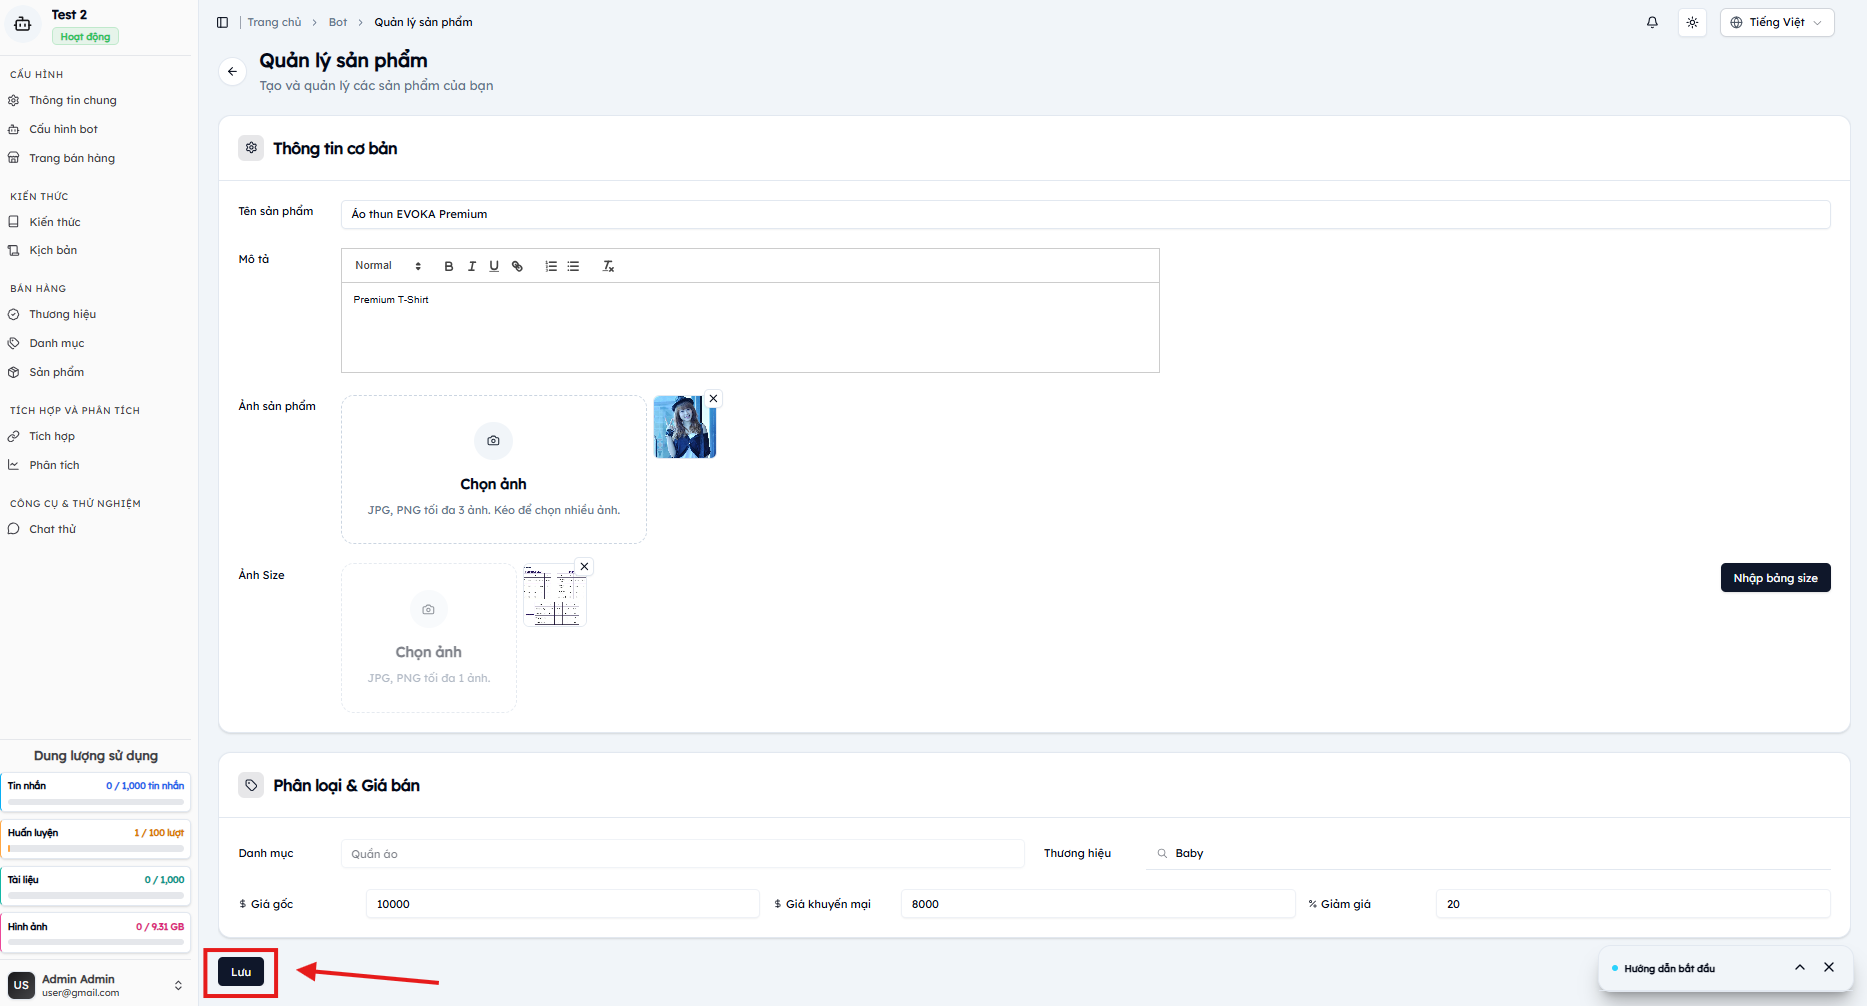Click the description text area
The height and width of the screenshot is (1006, 1867).
coord(750,328)
